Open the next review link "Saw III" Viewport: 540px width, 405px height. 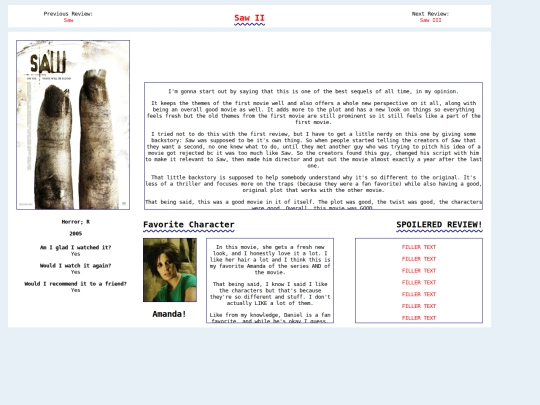click(430, 20)
